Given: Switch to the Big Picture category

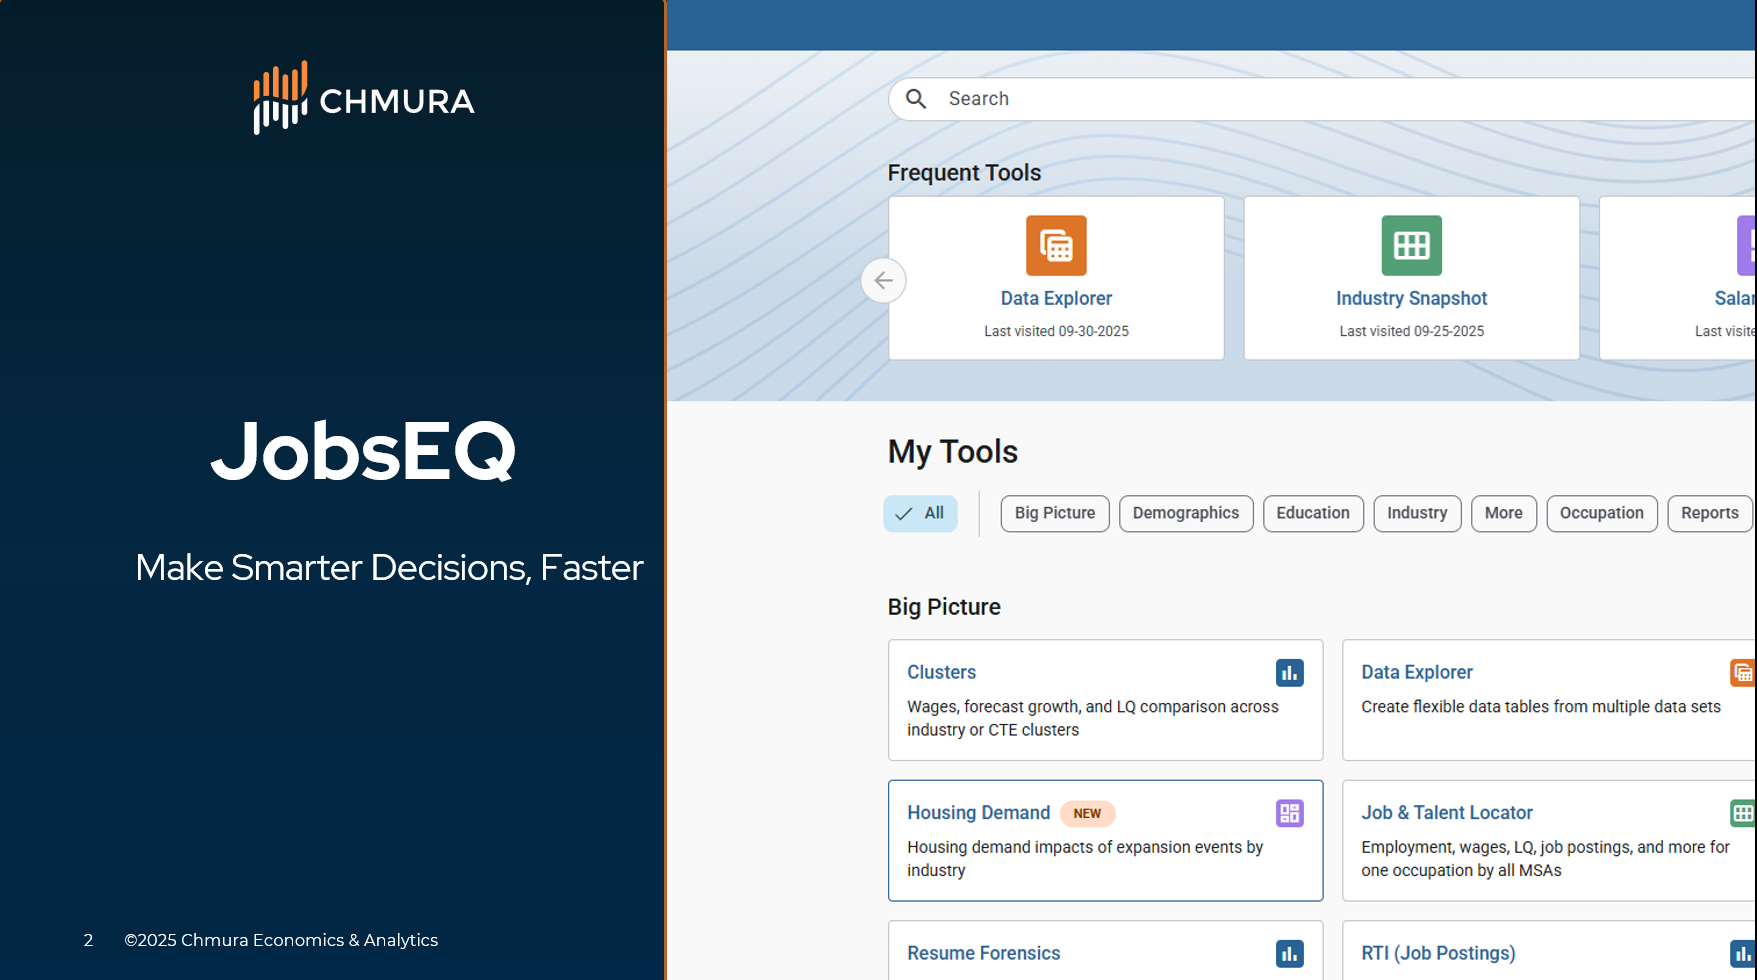Looking at the screenshot, I should 1054,513.
